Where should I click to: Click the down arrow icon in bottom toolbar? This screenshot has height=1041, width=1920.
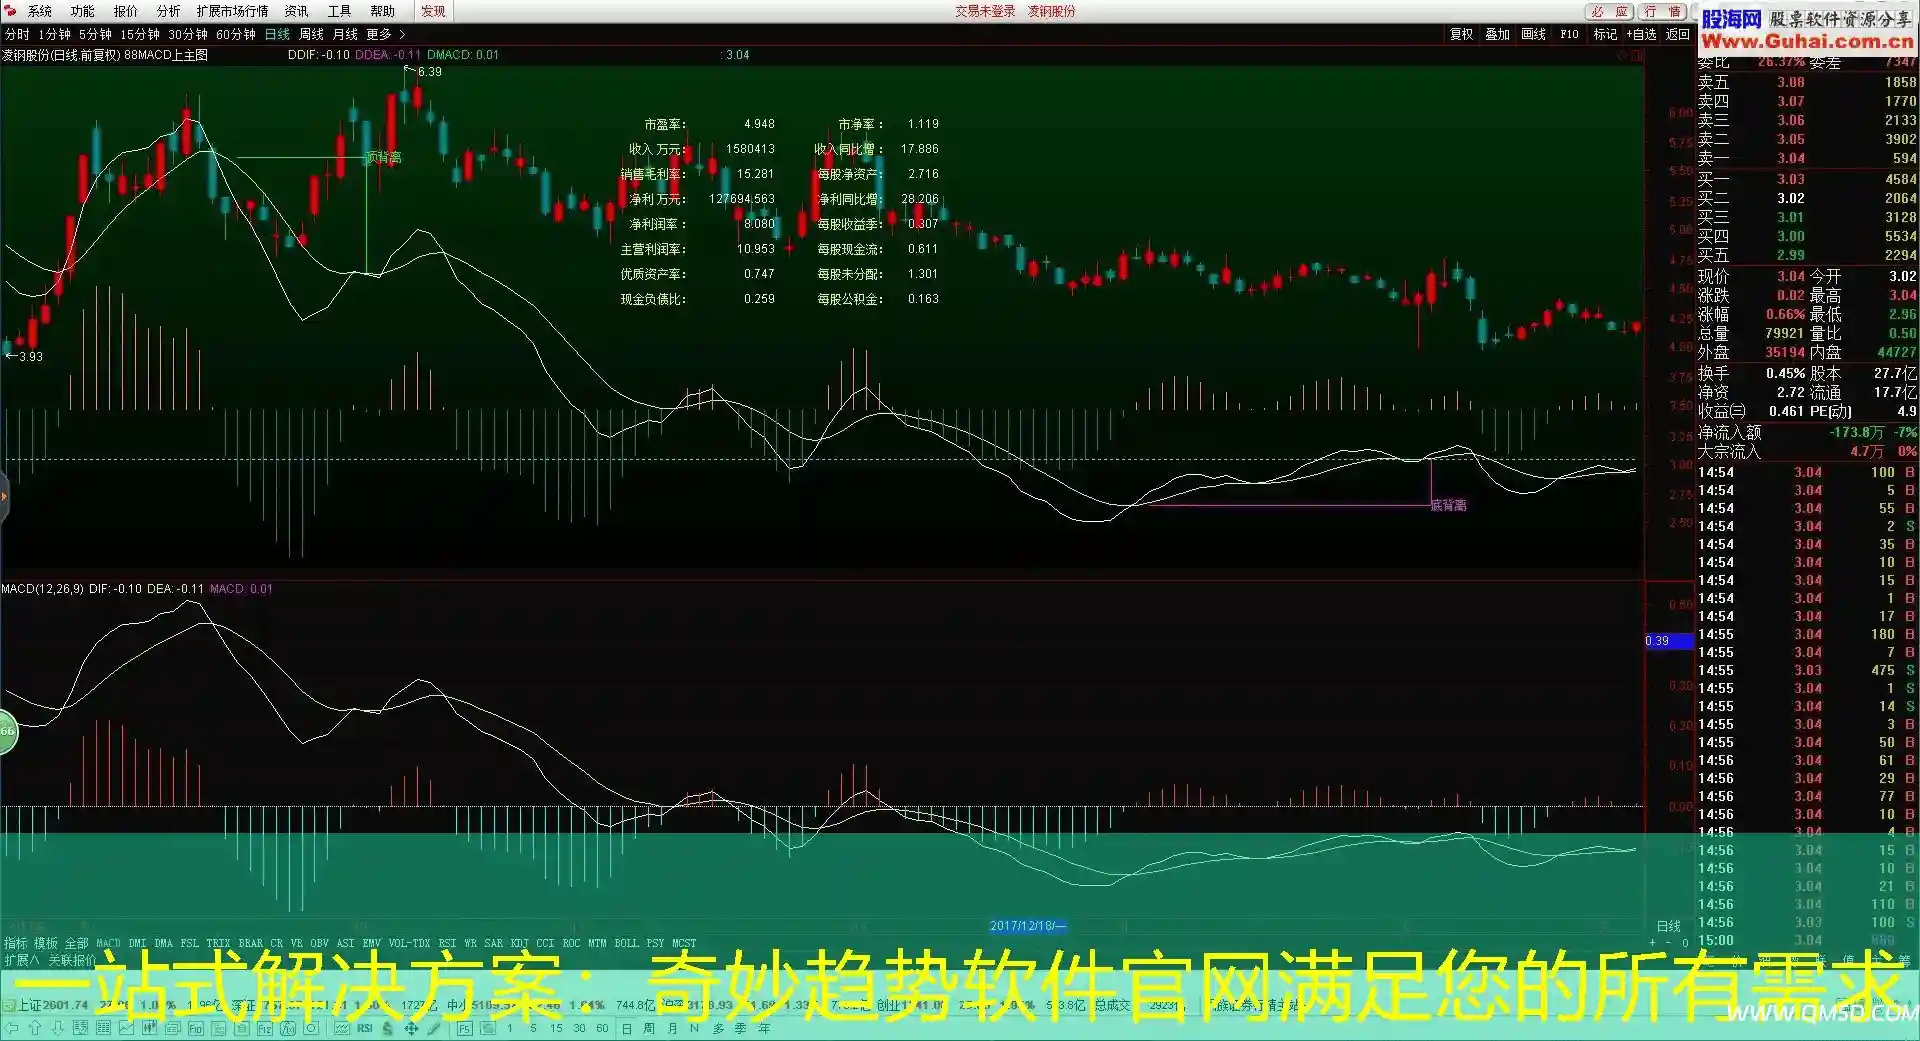(x=57, y=1028)
